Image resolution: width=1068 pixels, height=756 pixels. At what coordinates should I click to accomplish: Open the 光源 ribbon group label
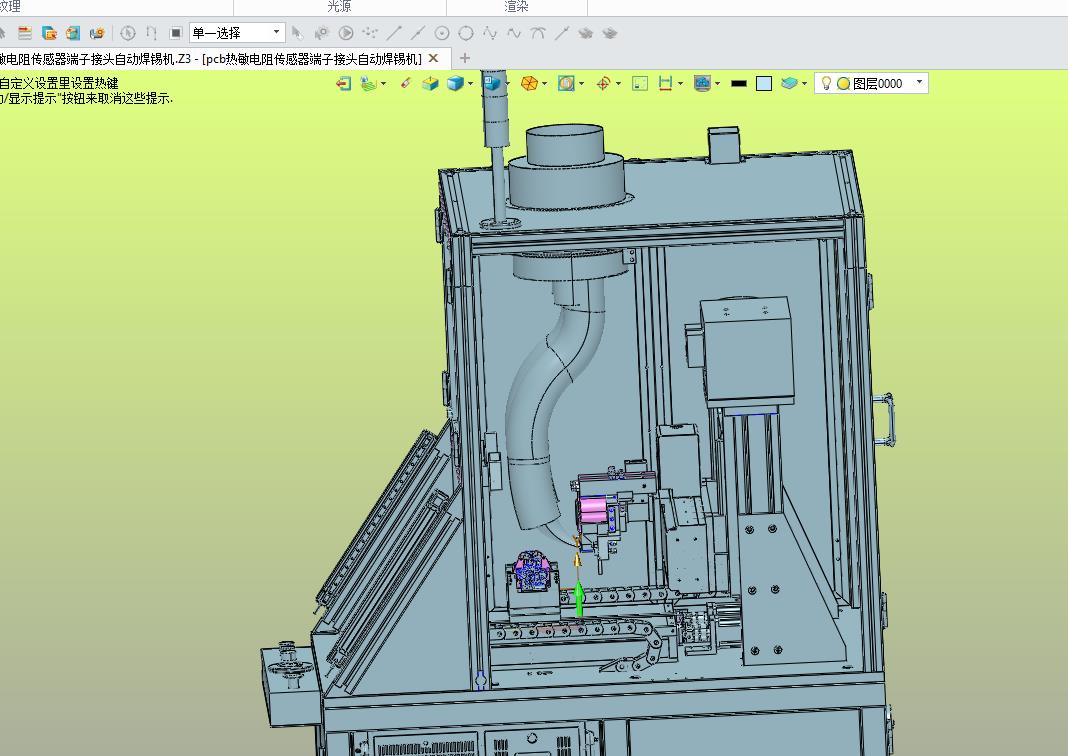pos(339,6)
